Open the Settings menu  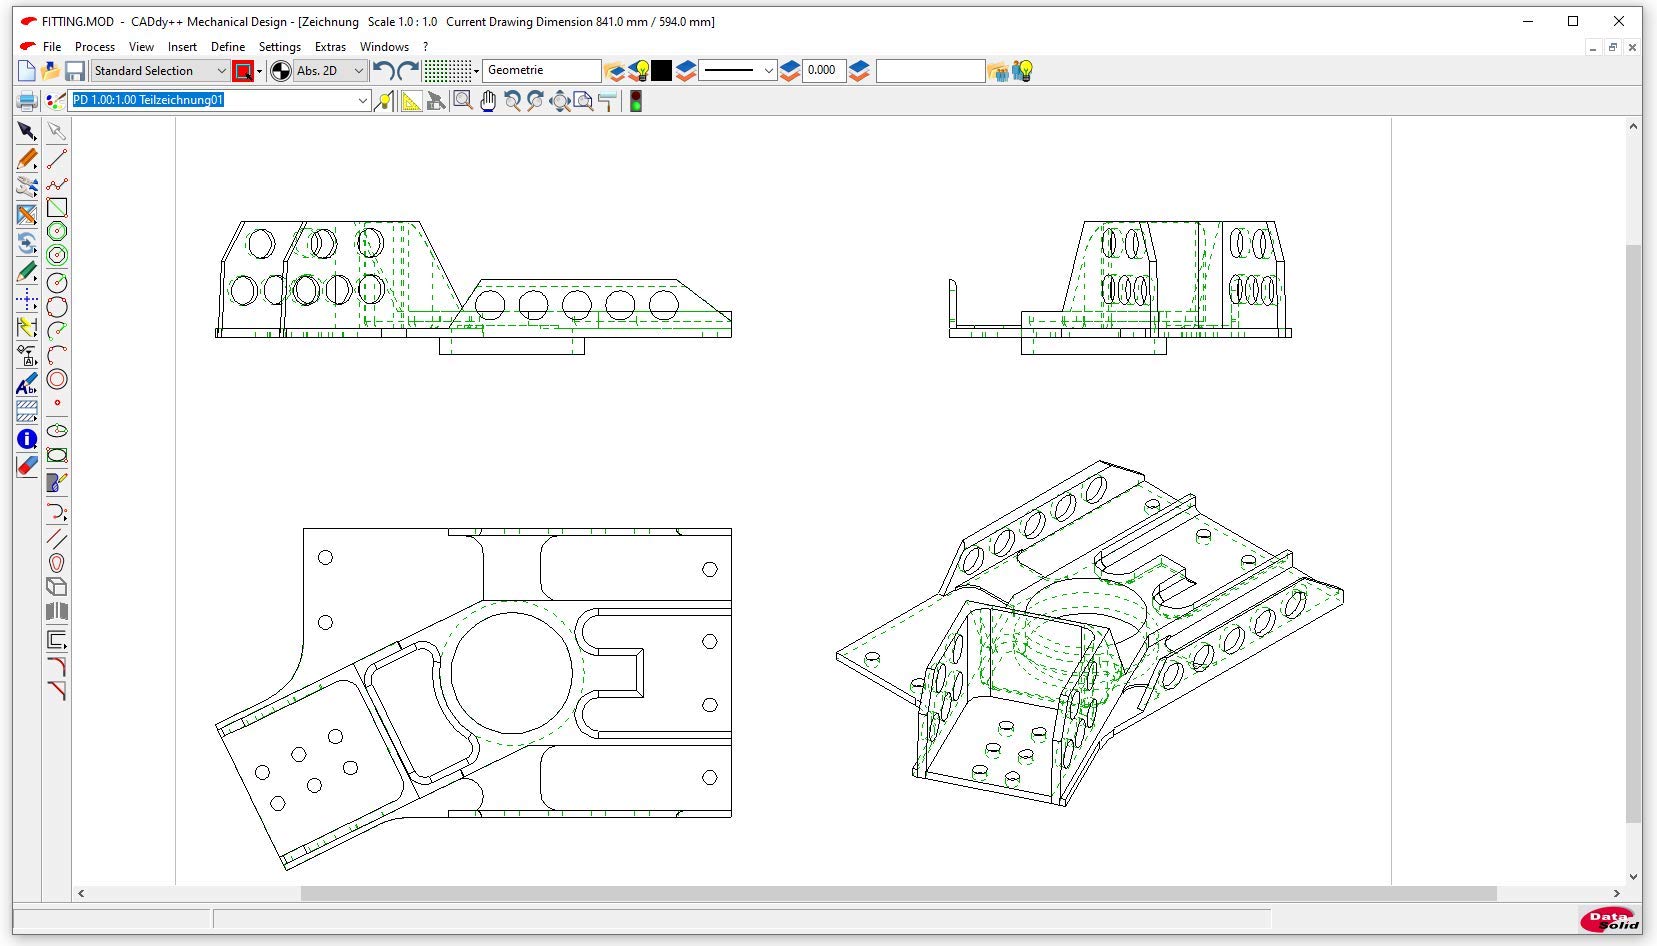(x=279, y=47)
